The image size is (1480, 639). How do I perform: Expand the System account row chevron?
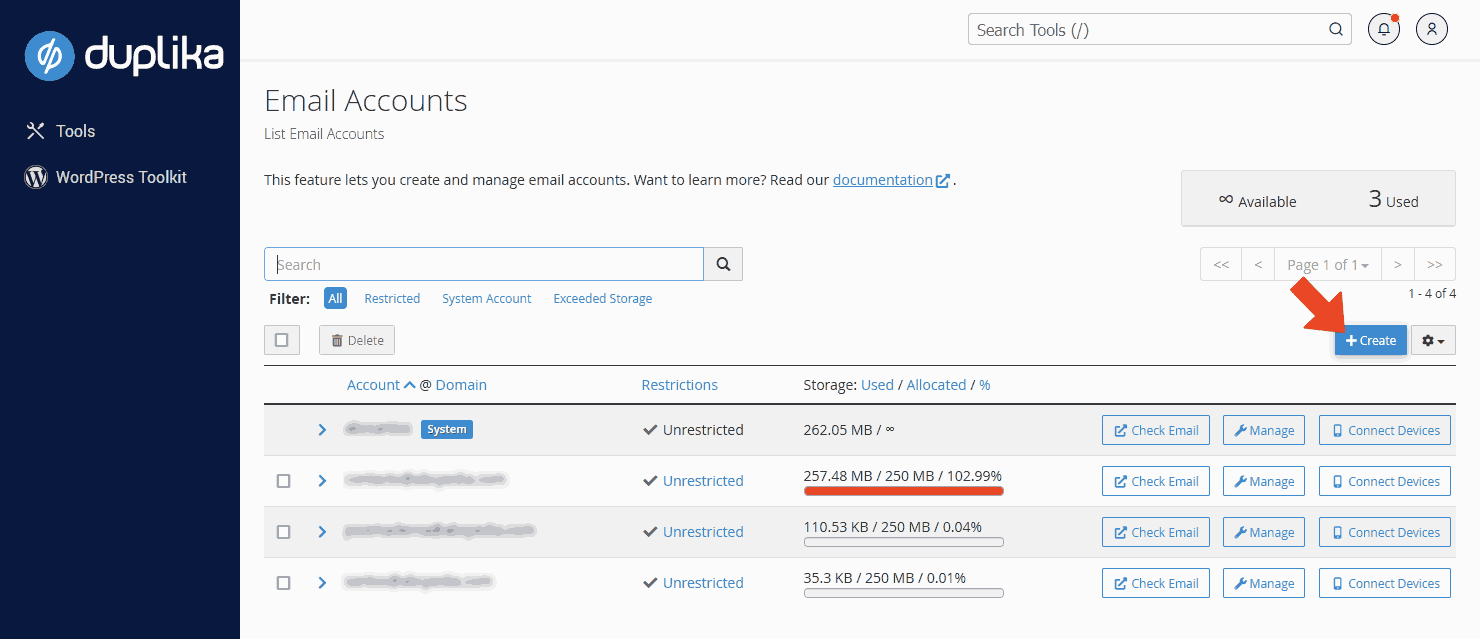[321, 429]
